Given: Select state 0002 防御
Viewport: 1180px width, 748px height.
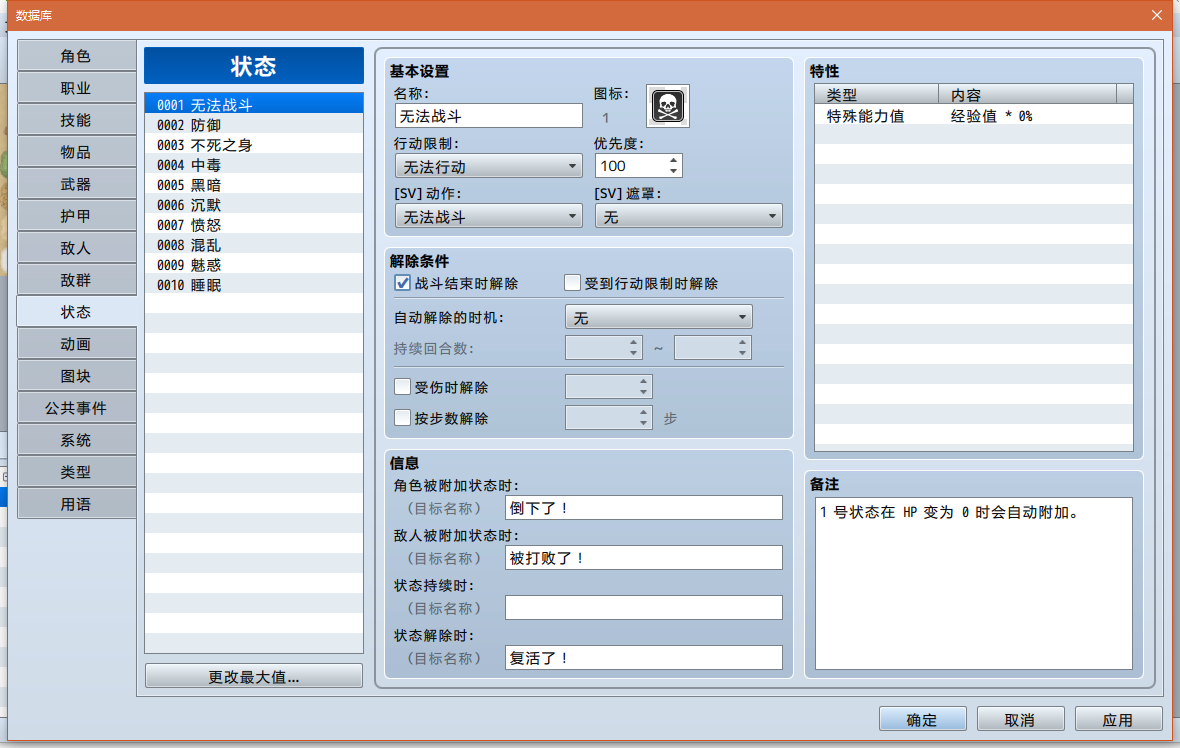Looking at the screenshot, I should 254,125.
